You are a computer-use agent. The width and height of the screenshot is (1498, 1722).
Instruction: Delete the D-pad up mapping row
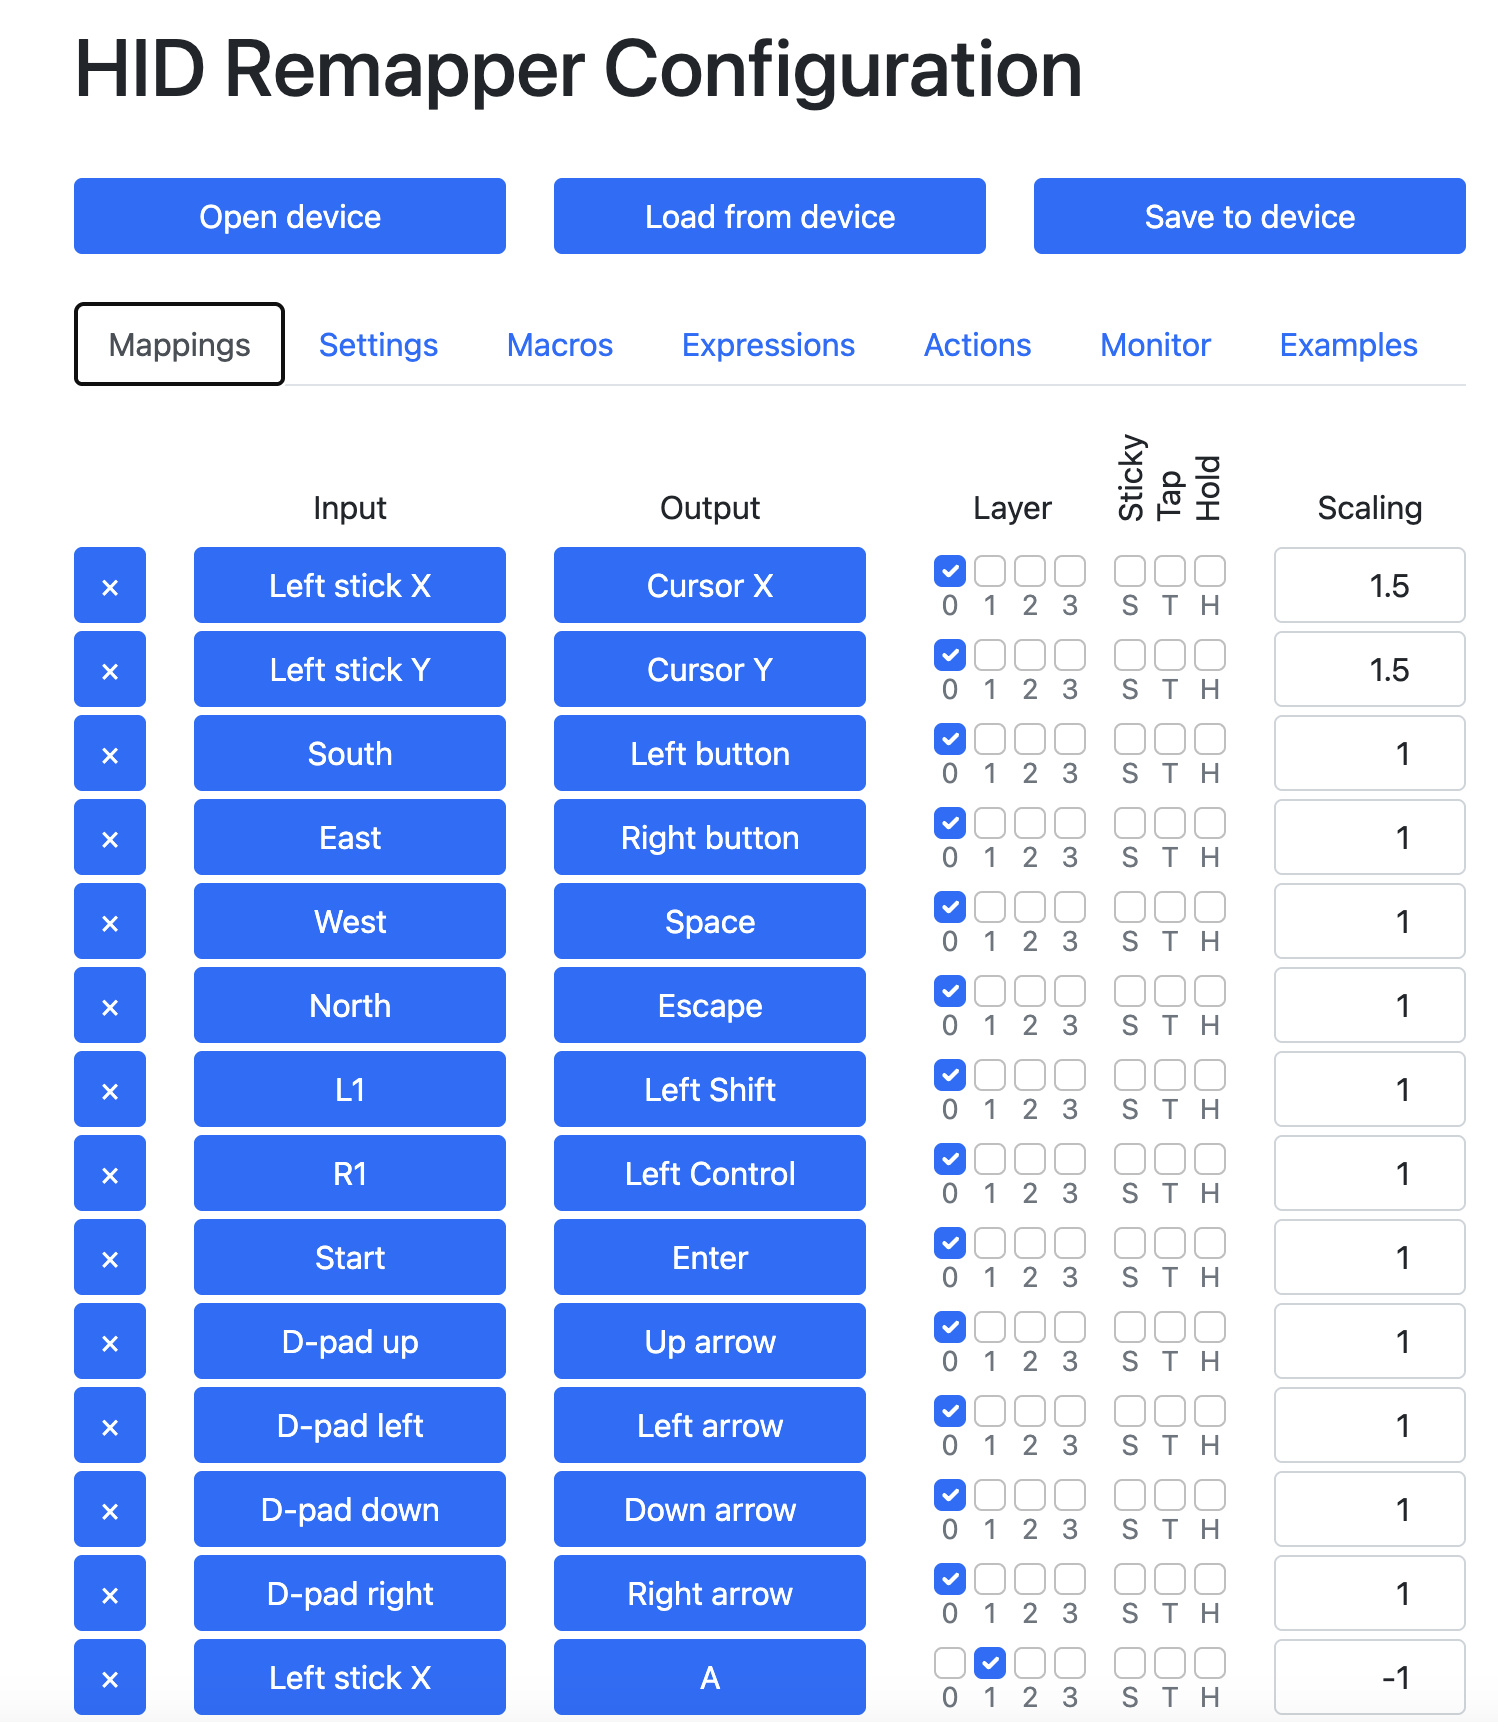110,1342
